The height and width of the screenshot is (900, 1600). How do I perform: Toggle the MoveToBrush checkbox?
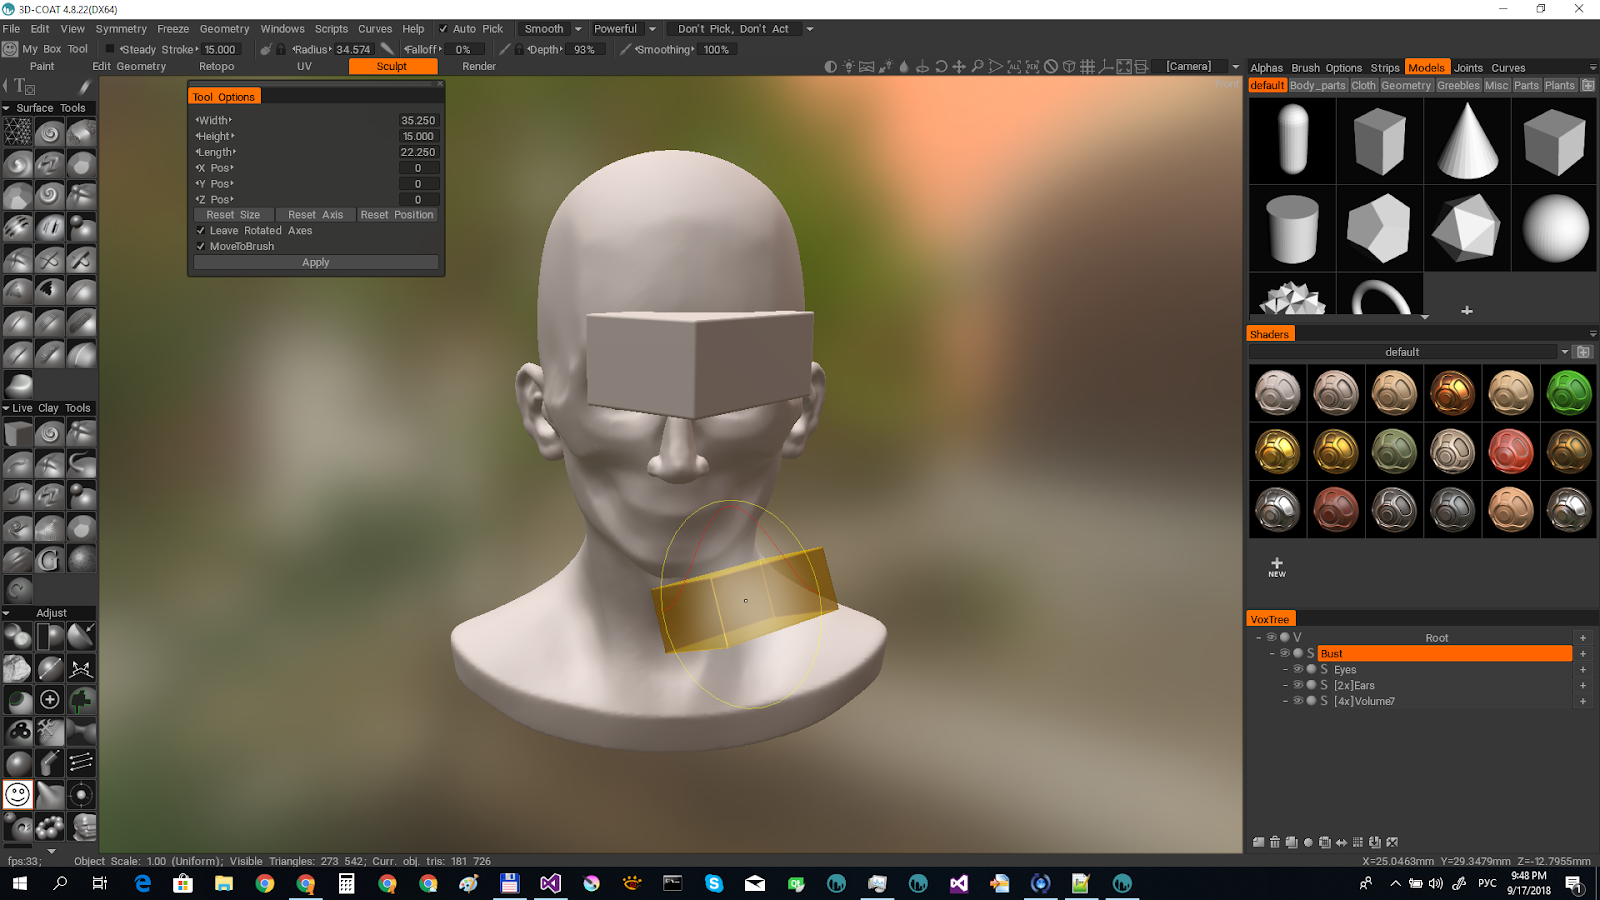click(200, 246)
